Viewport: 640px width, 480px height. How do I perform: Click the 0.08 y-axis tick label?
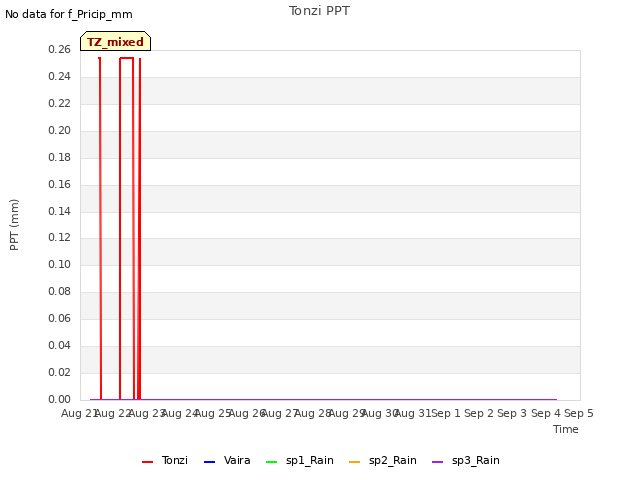tap(59, 291)
